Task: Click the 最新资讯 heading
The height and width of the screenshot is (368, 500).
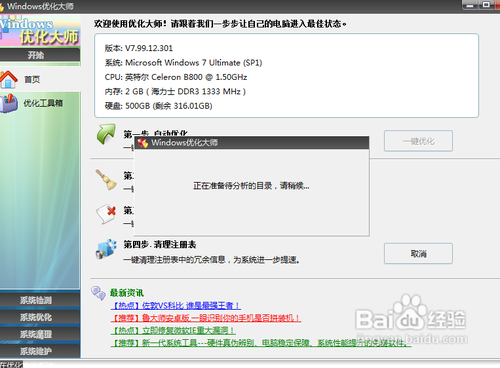Action: point(127,293)
